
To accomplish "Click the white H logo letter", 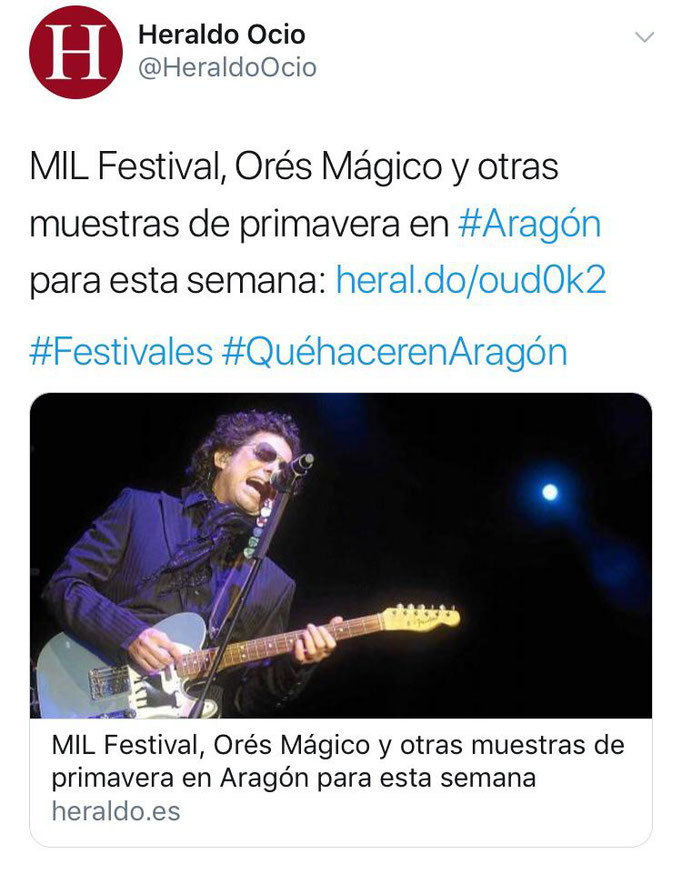I will point(76,52).
